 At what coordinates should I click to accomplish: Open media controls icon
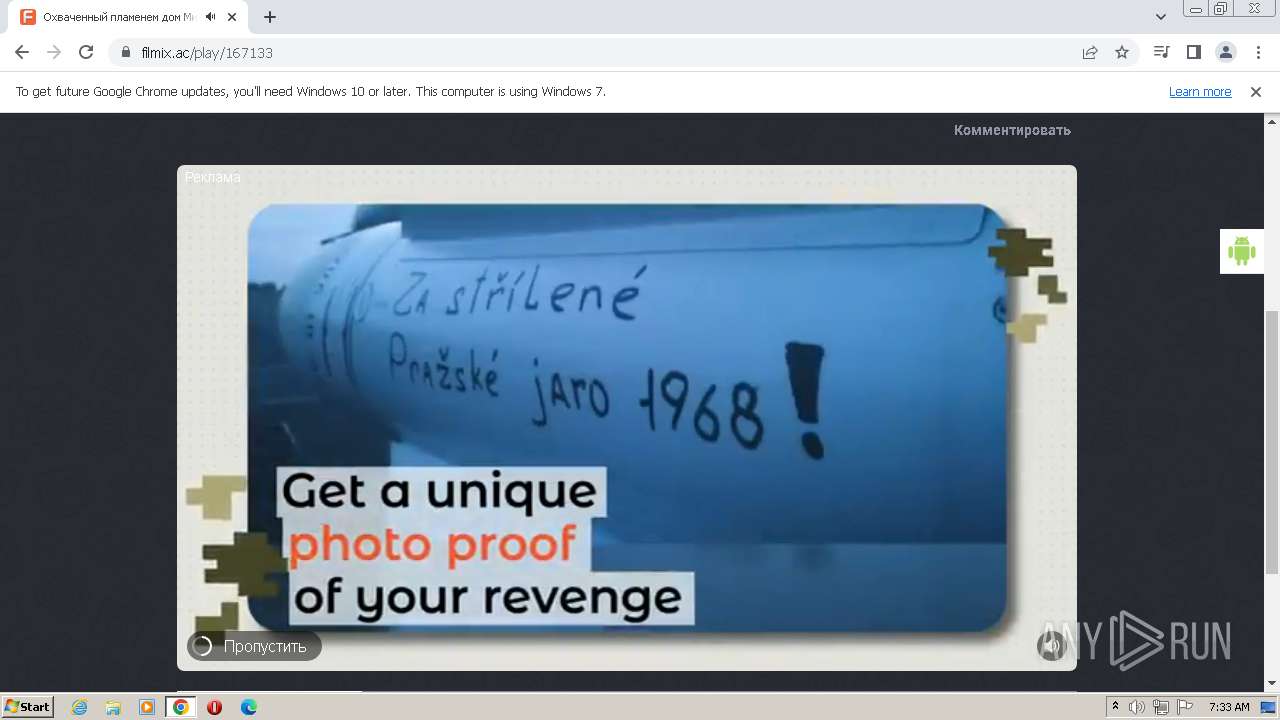point(1161,52)
